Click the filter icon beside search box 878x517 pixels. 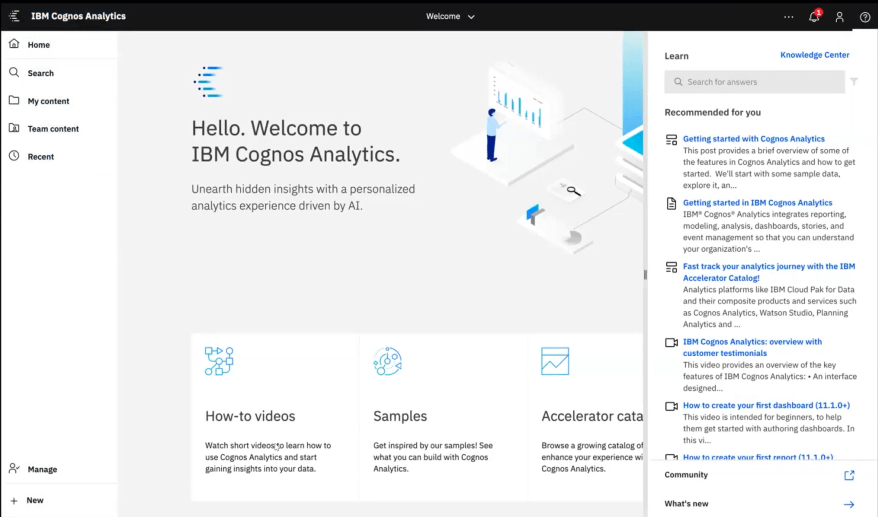pos(854,82)
